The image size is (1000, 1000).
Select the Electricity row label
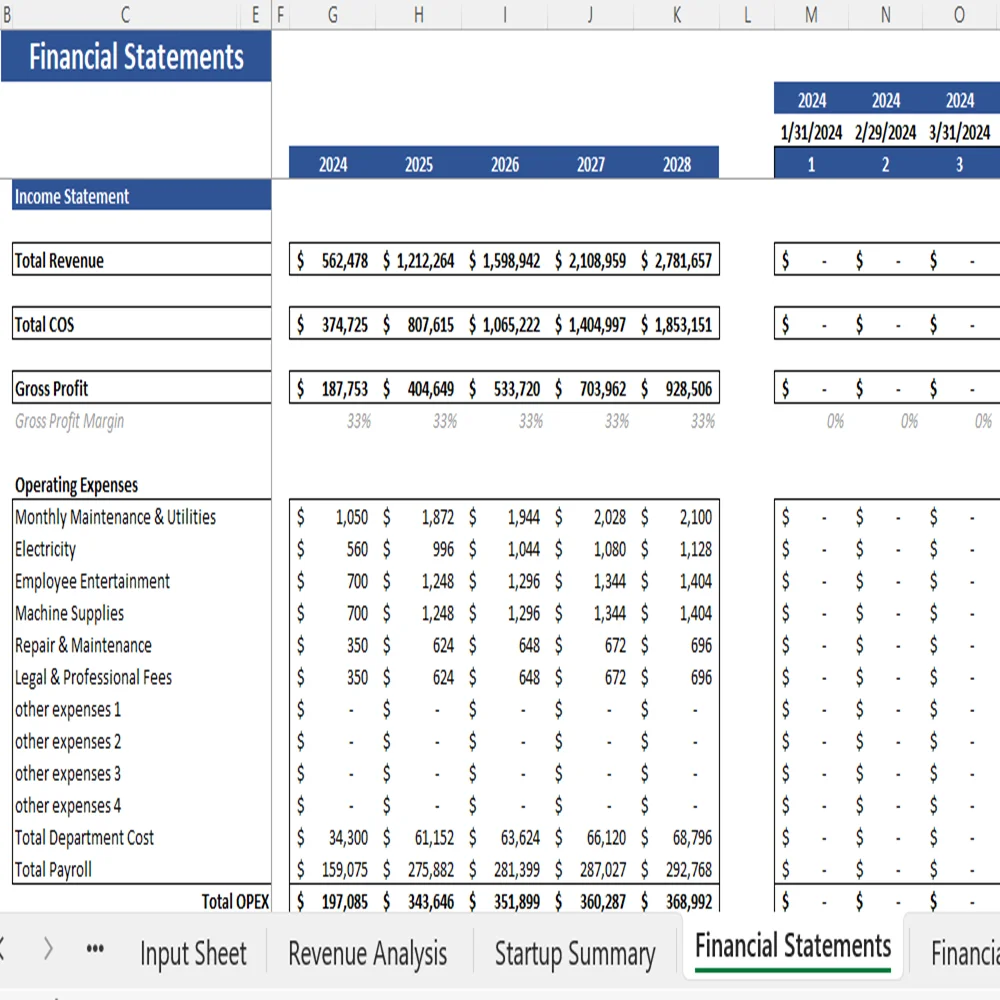pyautogui.click(x=45, y=548)
